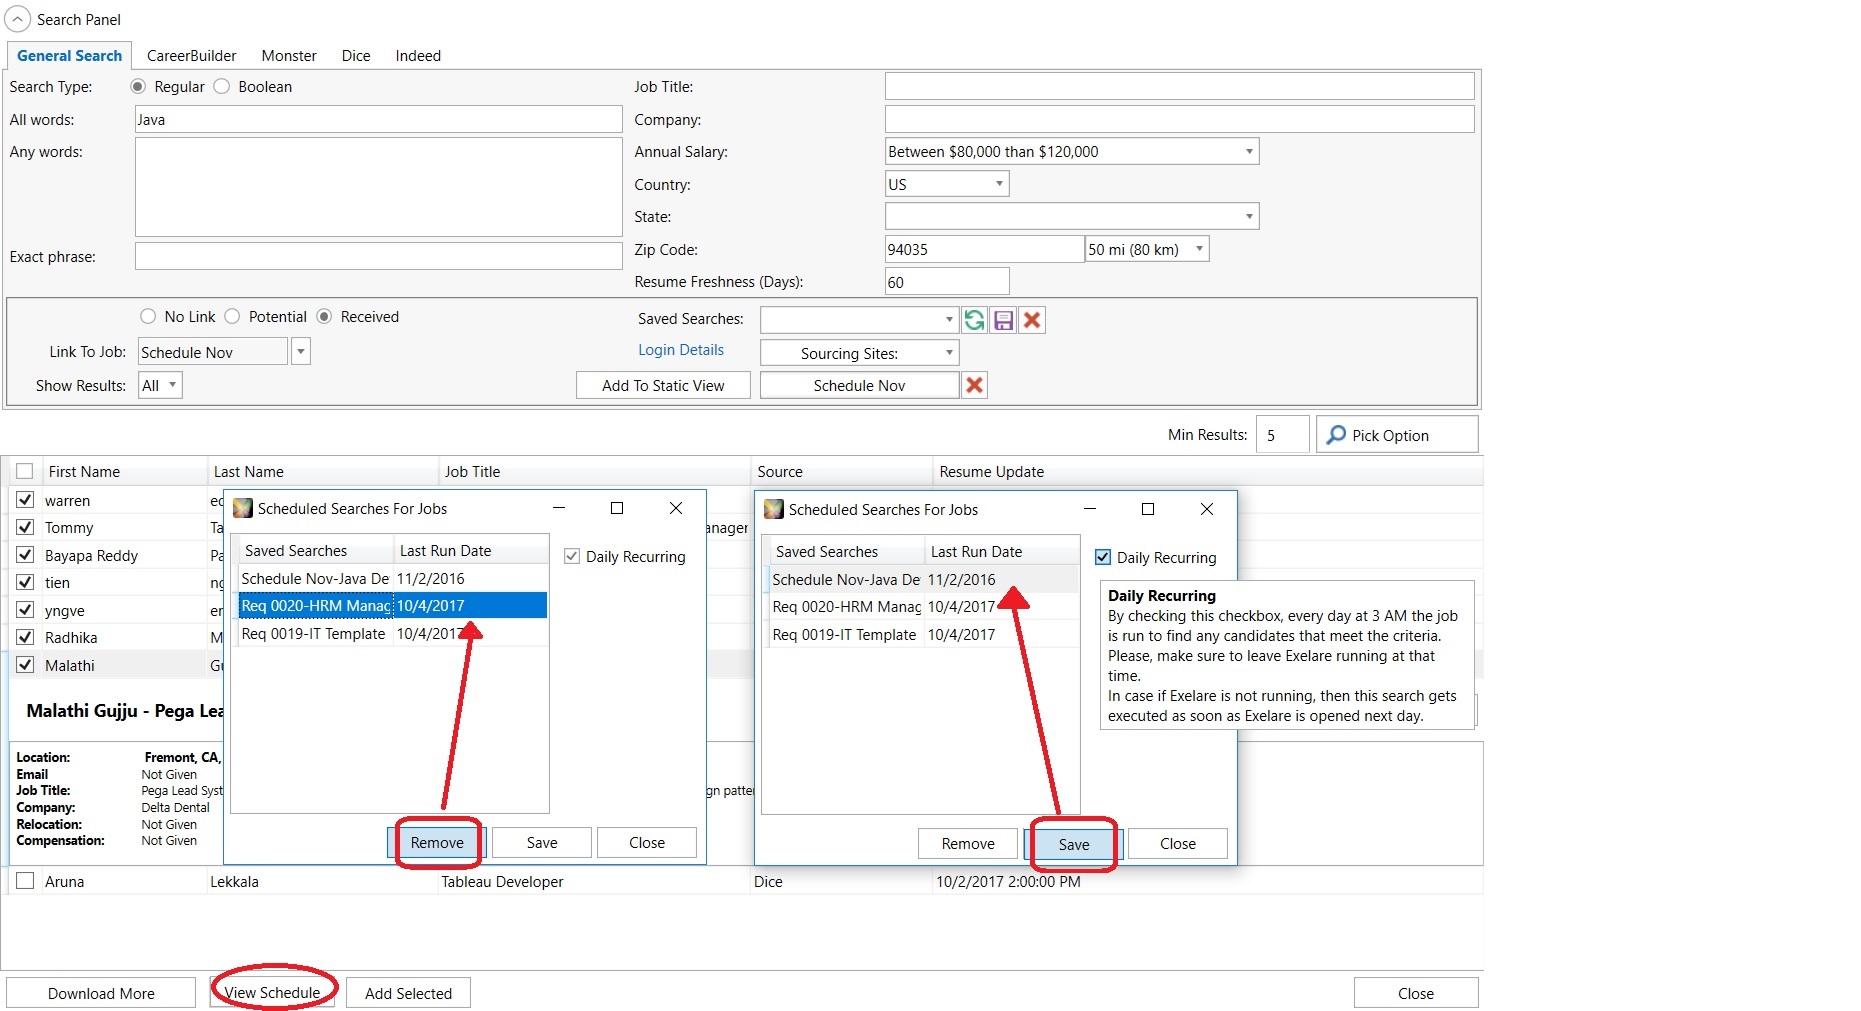
Task: Click Save in the right dialog
Action: (1074, 844)
